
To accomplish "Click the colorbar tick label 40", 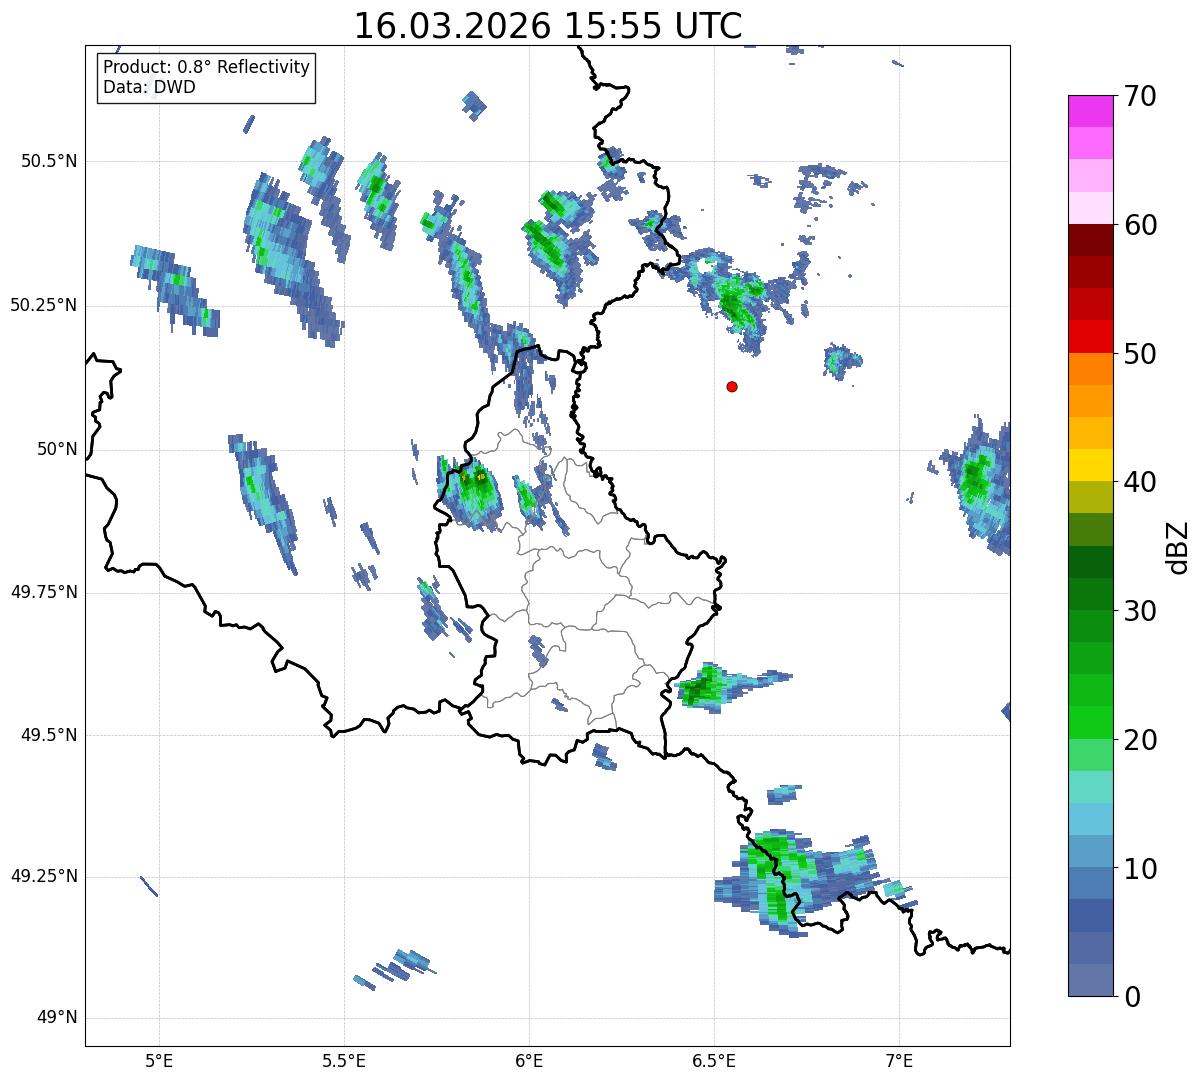I will [1141, 482].
